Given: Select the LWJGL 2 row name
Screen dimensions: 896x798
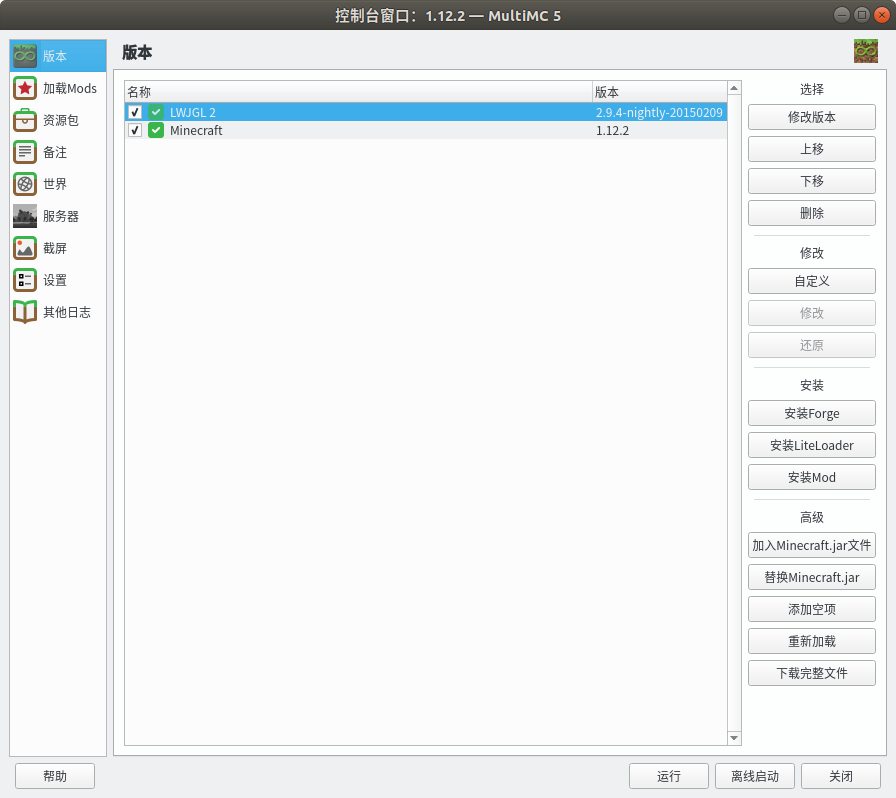Looking at the screenshot, I should tap(193, 112).
